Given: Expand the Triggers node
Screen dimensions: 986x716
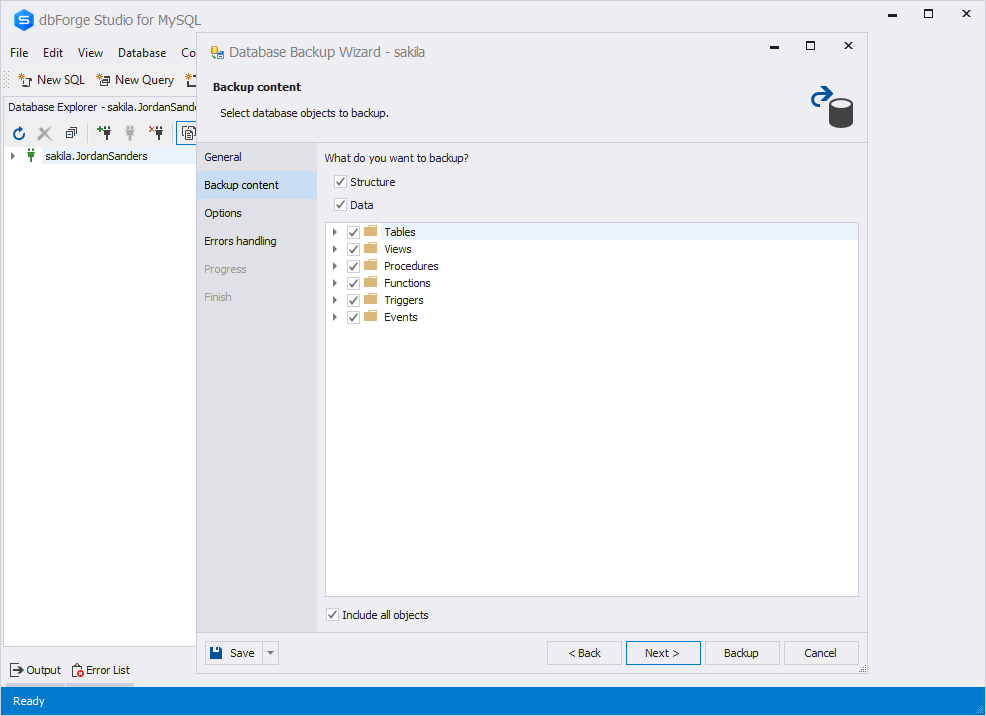Looking at the screenshot, I should pyautogui.click(x=335, y=300).
